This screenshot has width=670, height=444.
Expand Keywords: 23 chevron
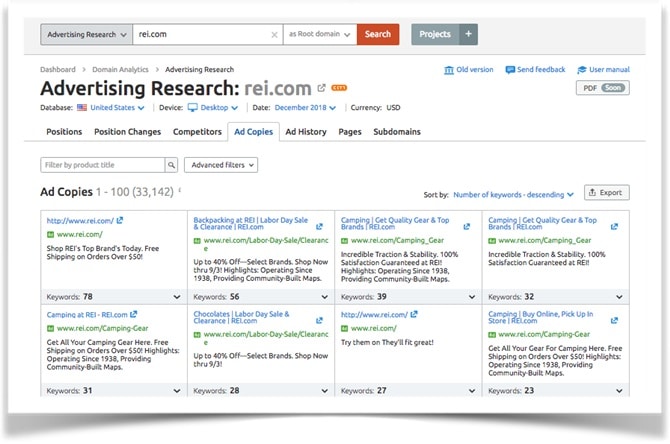pyautogui.click(x=619, y=391)
